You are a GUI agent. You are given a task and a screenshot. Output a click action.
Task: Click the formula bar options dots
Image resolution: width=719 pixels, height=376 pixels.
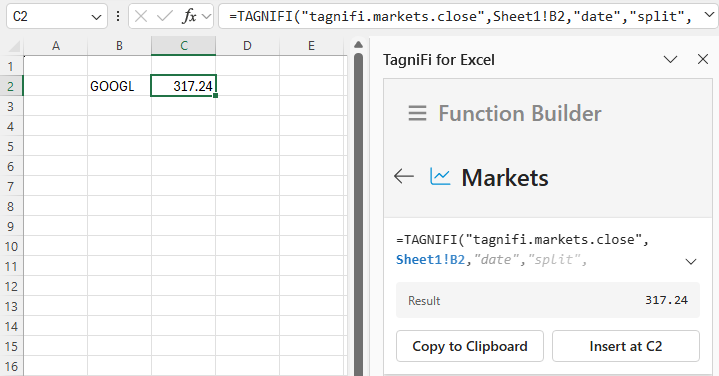tap(118, 17)
